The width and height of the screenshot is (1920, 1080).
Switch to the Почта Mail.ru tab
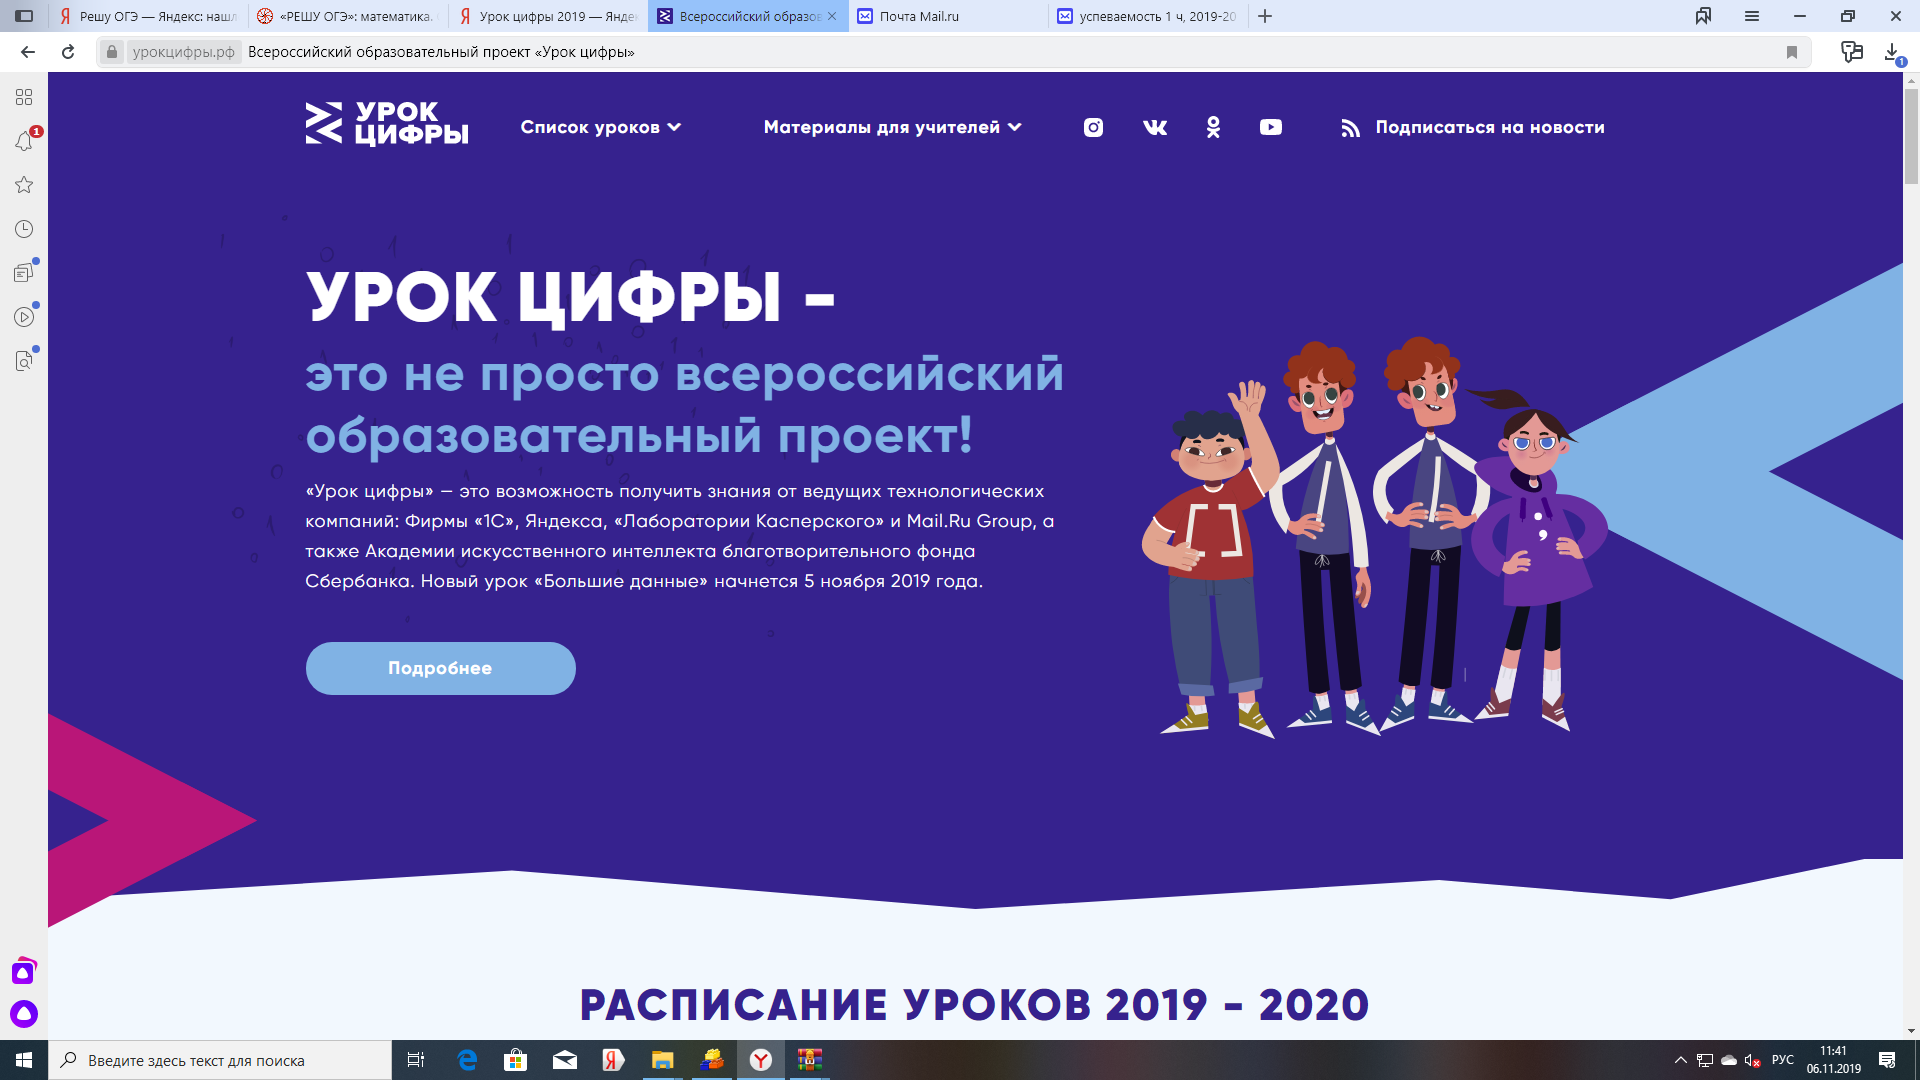[948, 16]
